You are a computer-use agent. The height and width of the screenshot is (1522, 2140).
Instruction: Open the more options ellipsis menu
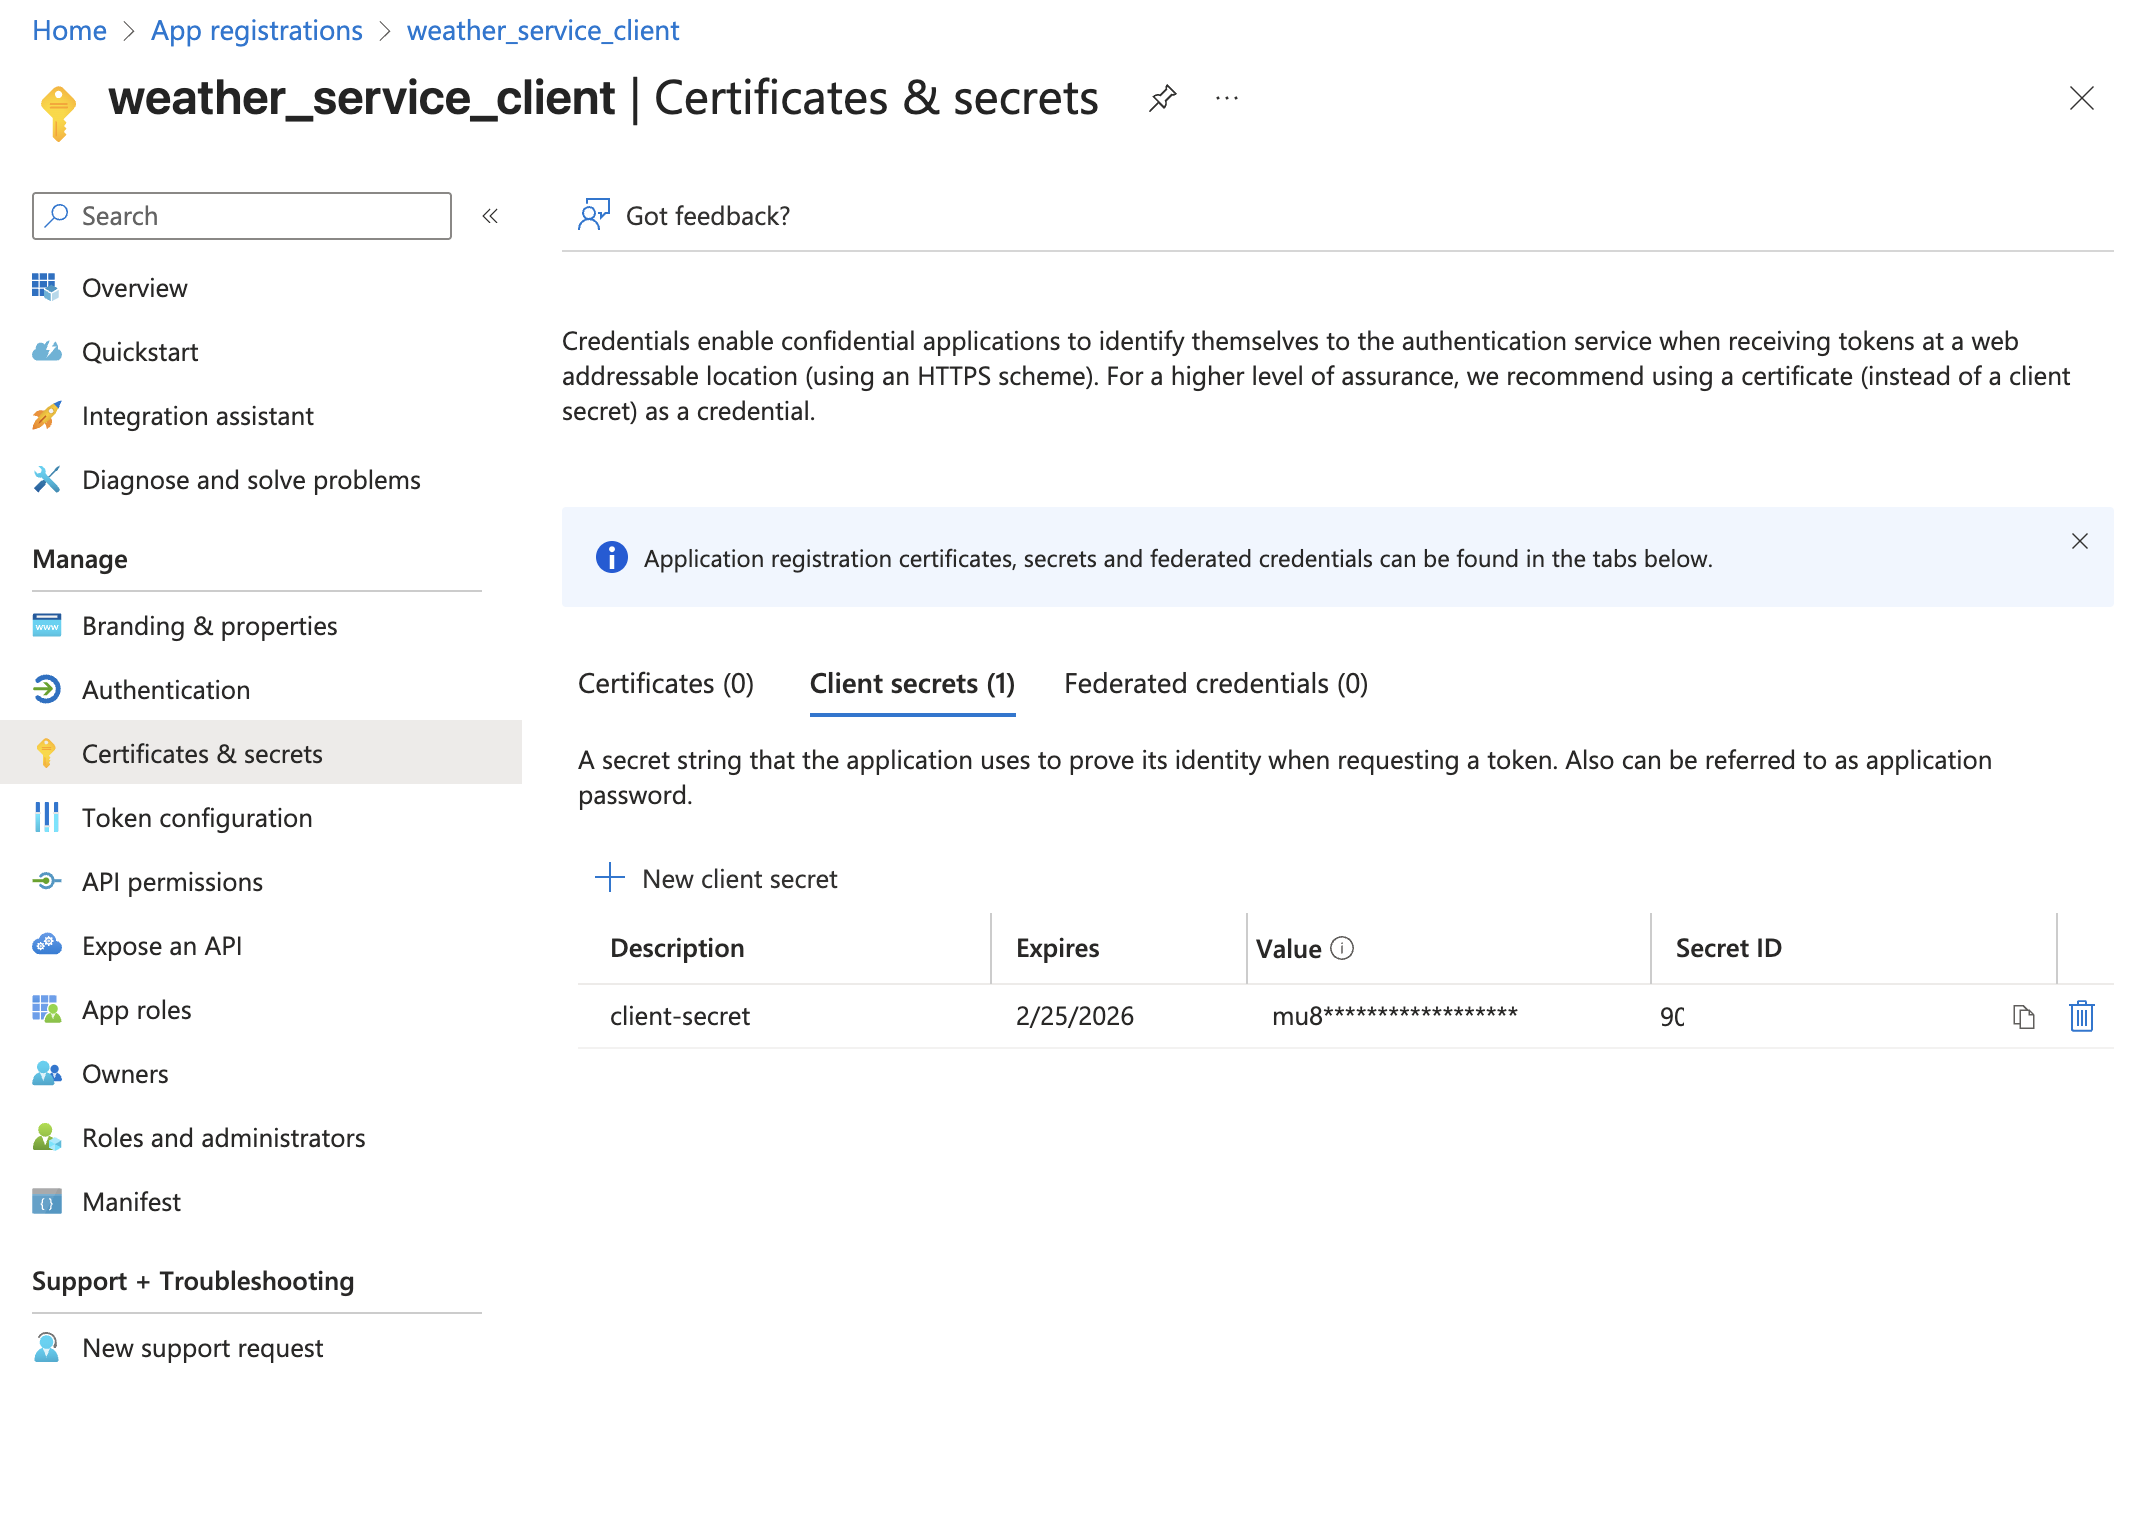tap(1227, 98)
